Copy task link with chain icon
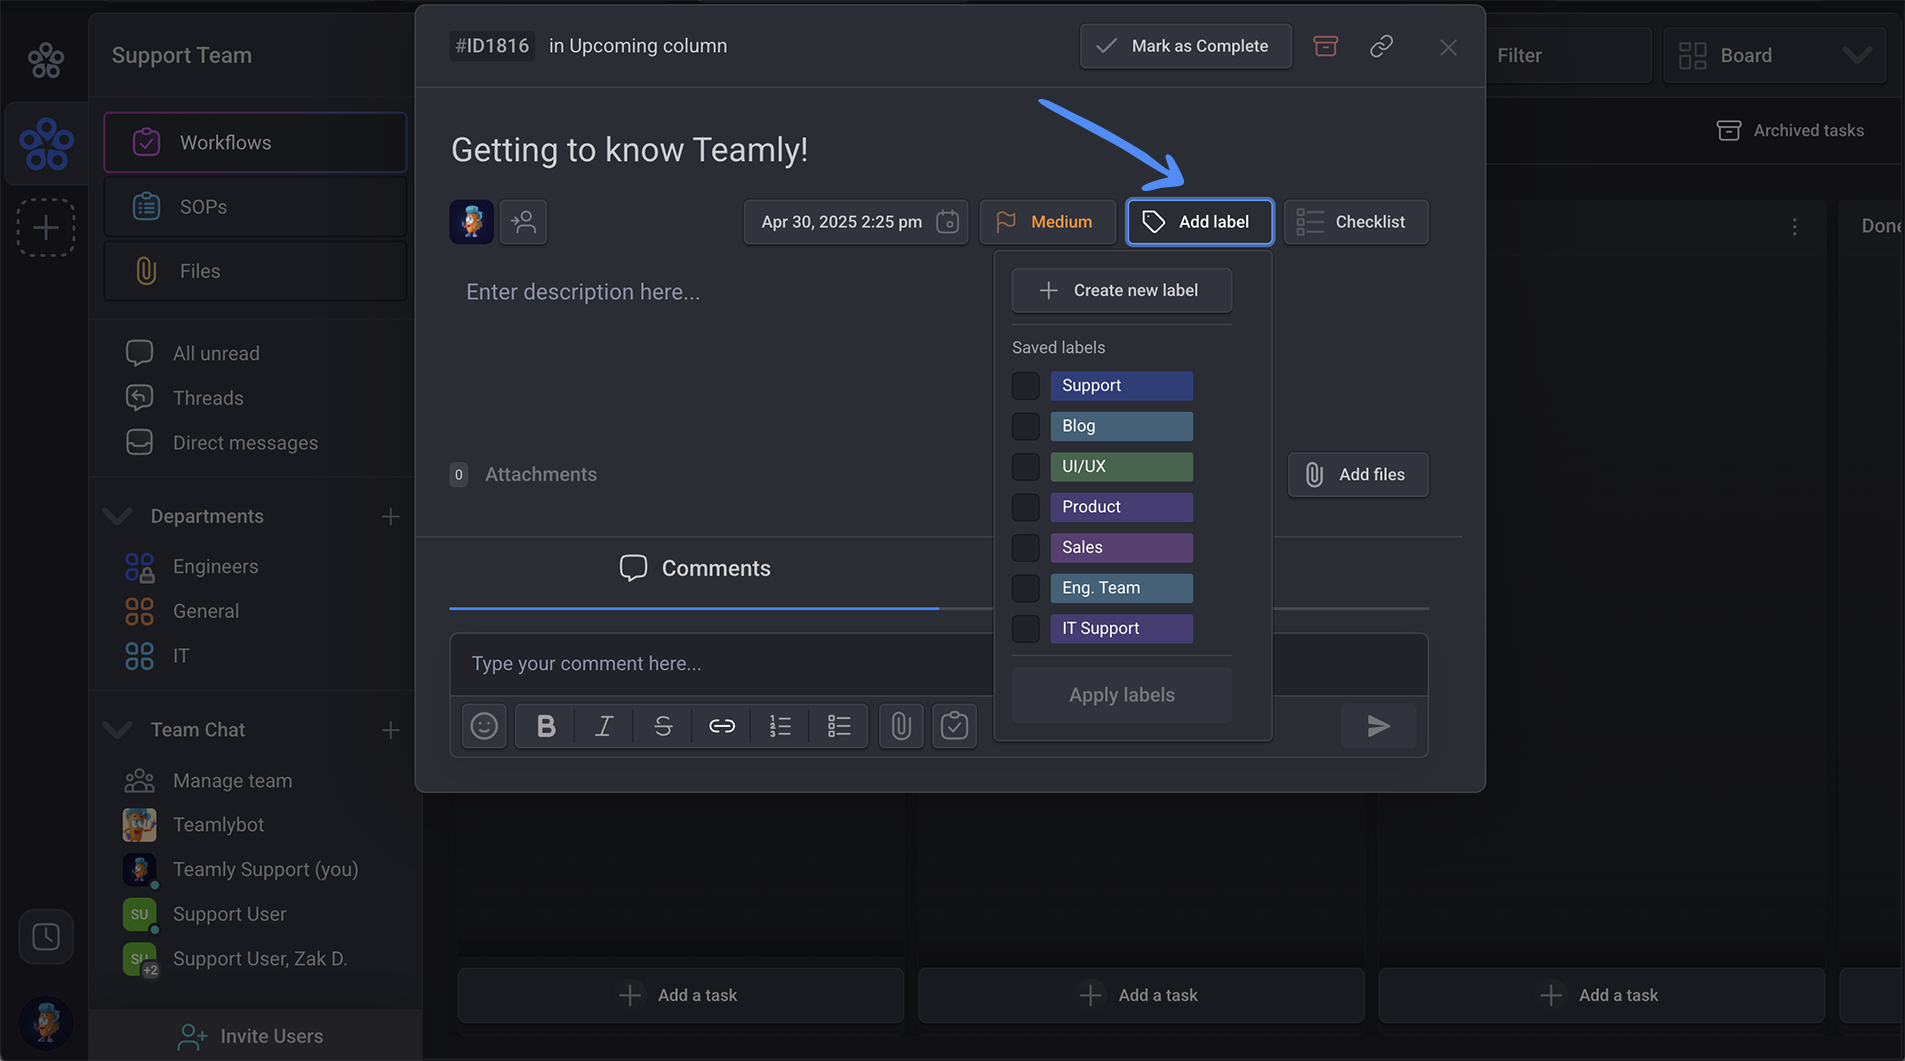Image resolution: width=1905 pixels, height=1061 pixels. (x=1381, y=46)
